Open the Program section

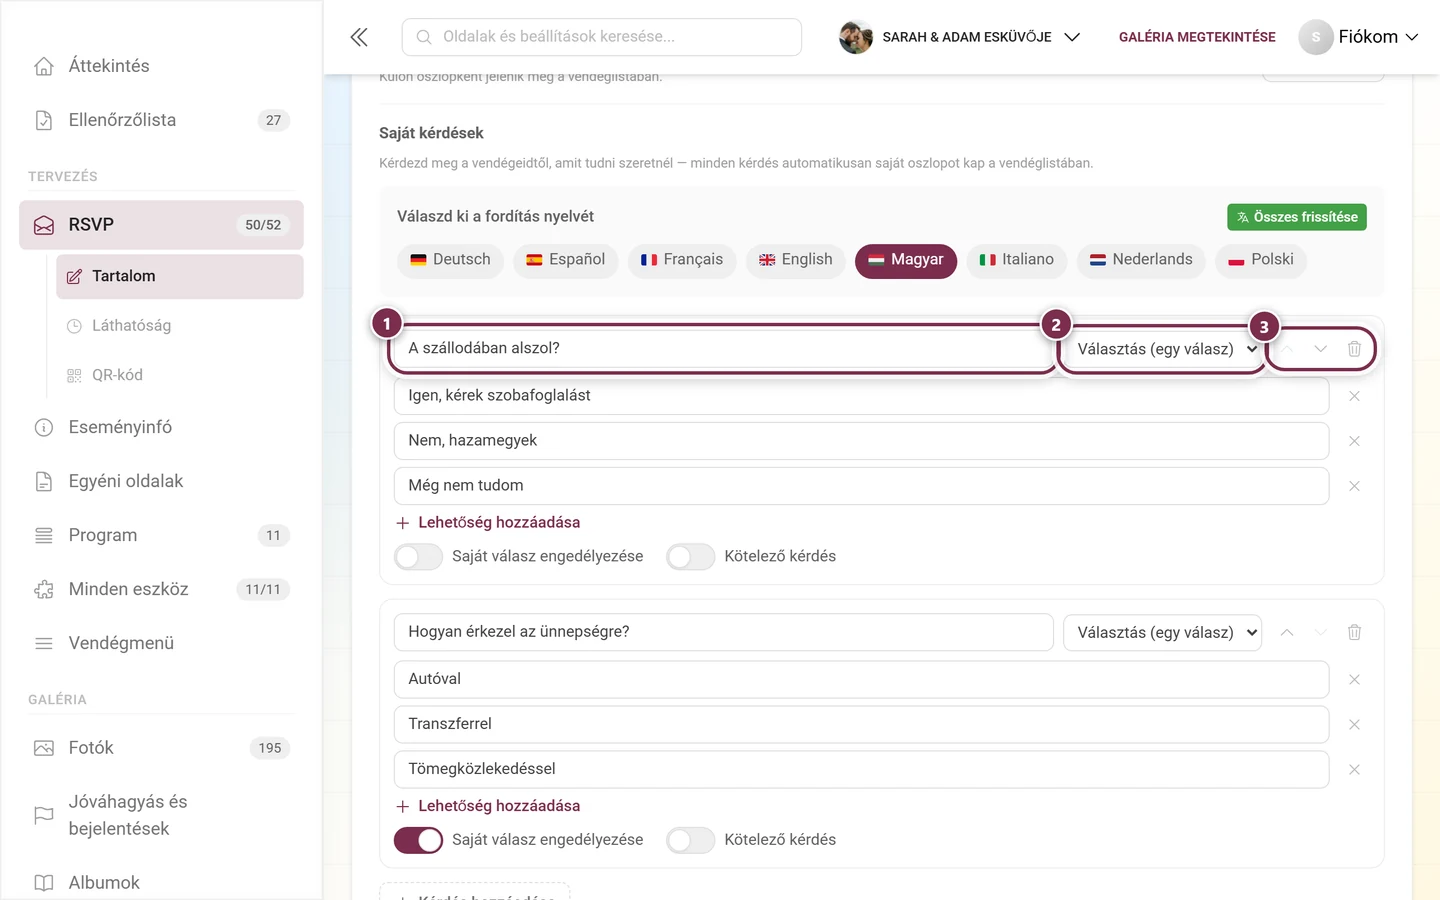click(161, 535)
